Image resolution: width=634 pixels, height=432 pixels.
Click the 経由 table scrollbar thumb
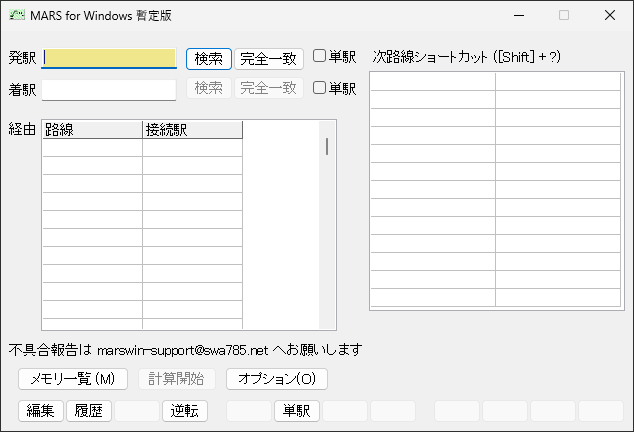click(327, 146)
